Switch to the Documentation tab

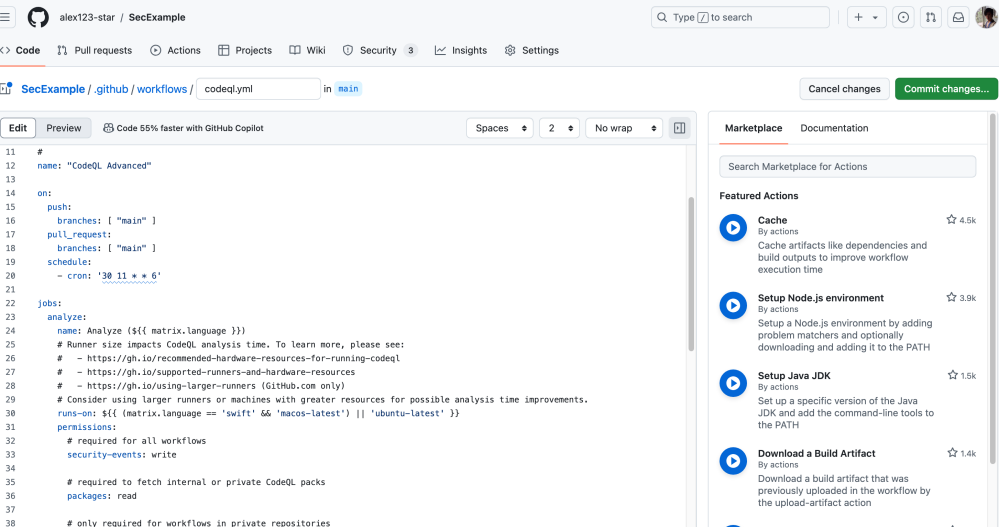tap(834, 128)
